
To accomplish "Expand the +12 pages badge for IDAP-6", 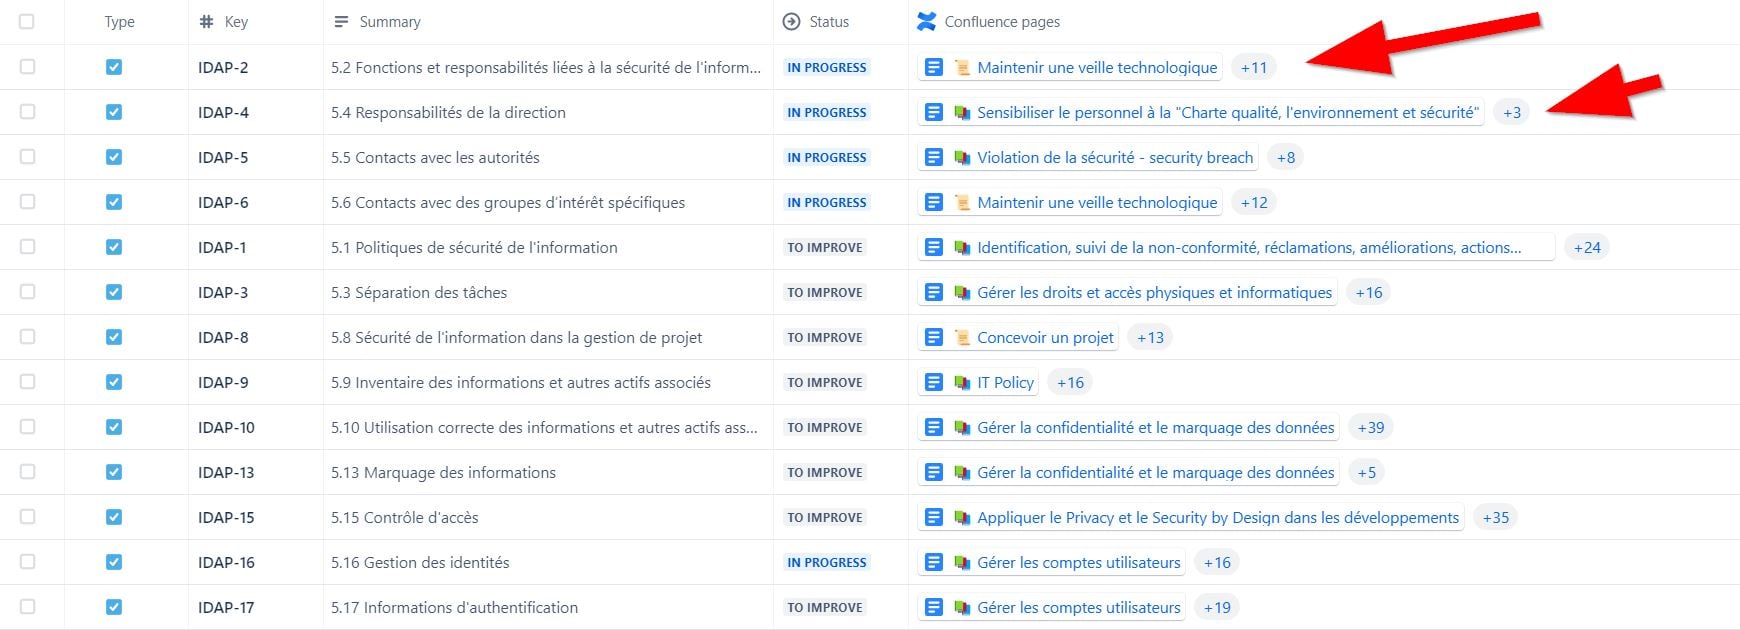I will click(x=1254, y=202).
